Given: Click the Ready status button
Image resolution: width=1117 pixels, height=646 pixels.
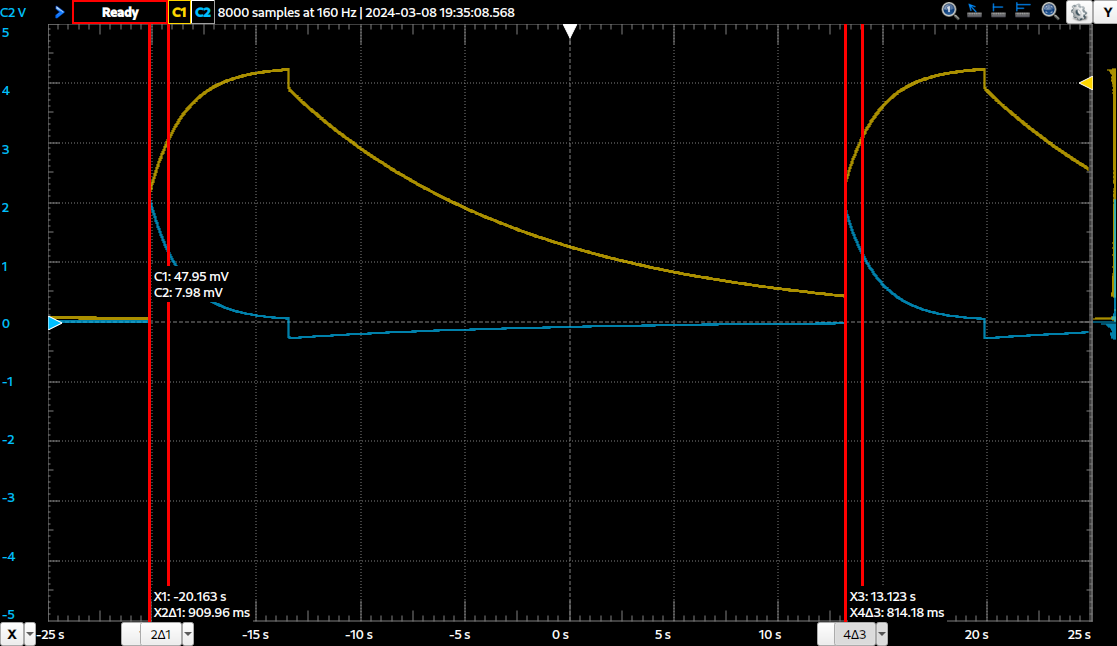Looking at the screenshot, I should pos(120,12).
